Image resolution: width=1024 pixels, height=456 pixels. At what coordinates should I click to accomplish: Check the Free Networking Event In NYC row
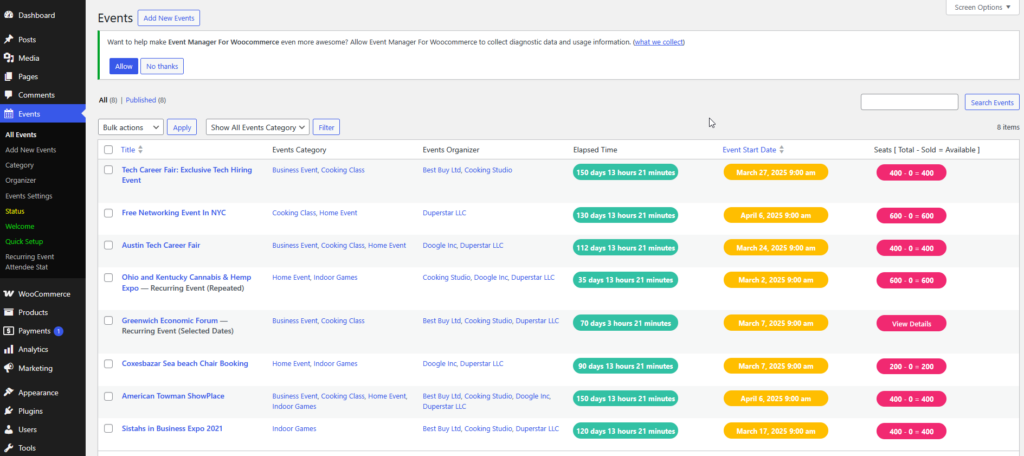[108, 213]
